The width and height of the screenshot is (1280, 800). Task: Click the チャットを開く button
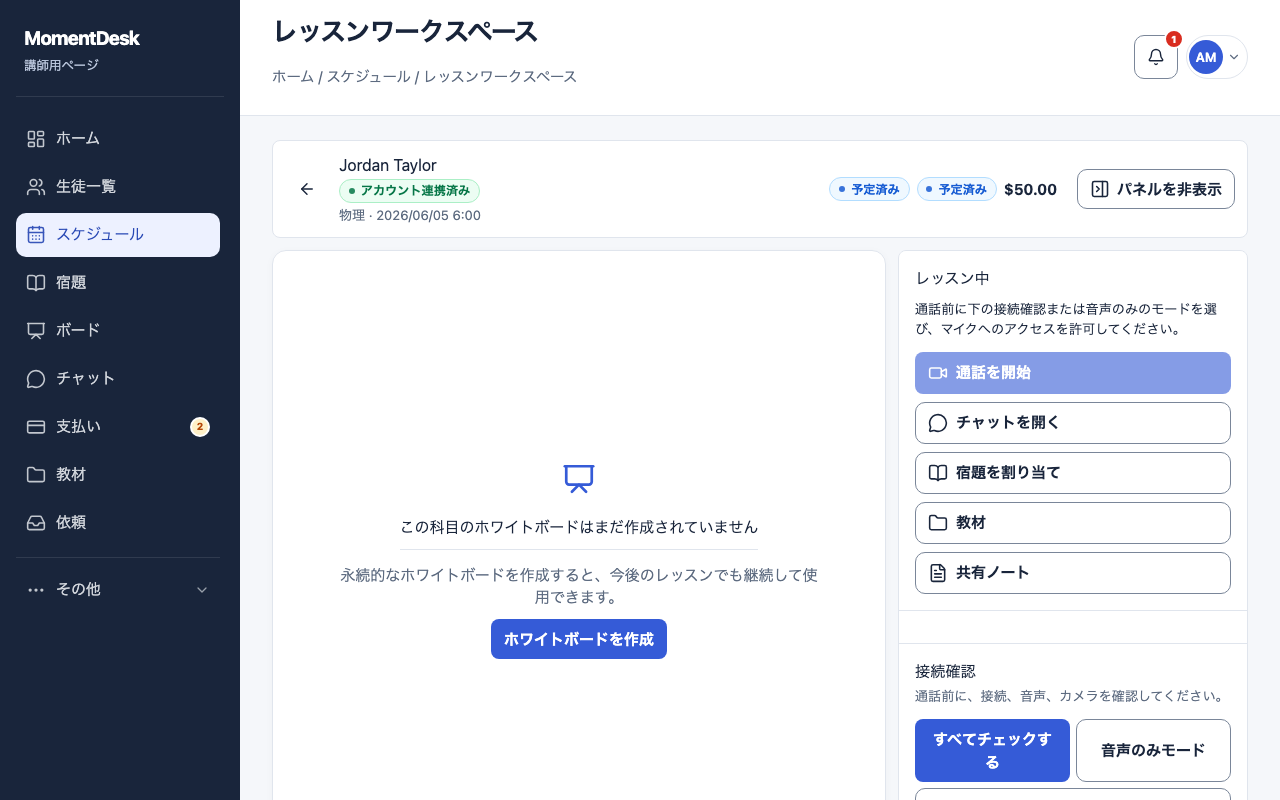(x=1073, y=423)
